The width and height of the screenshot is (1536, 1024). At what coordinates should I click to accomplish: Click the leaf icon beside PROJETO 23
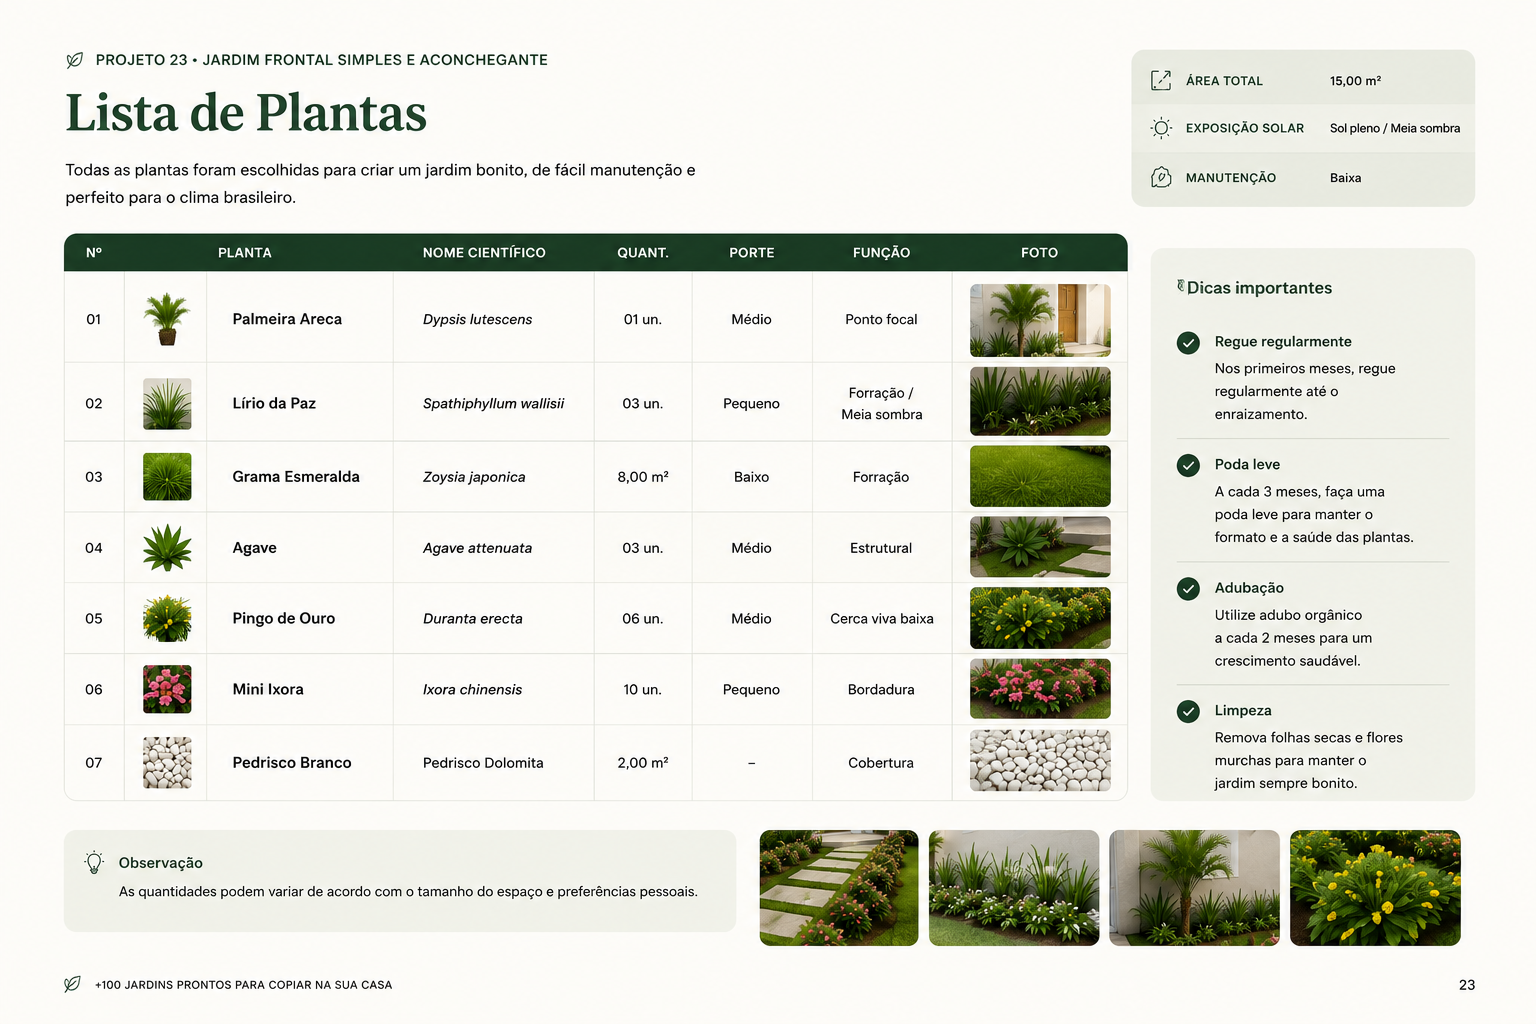pyautogui.click(x=74, y=60)
